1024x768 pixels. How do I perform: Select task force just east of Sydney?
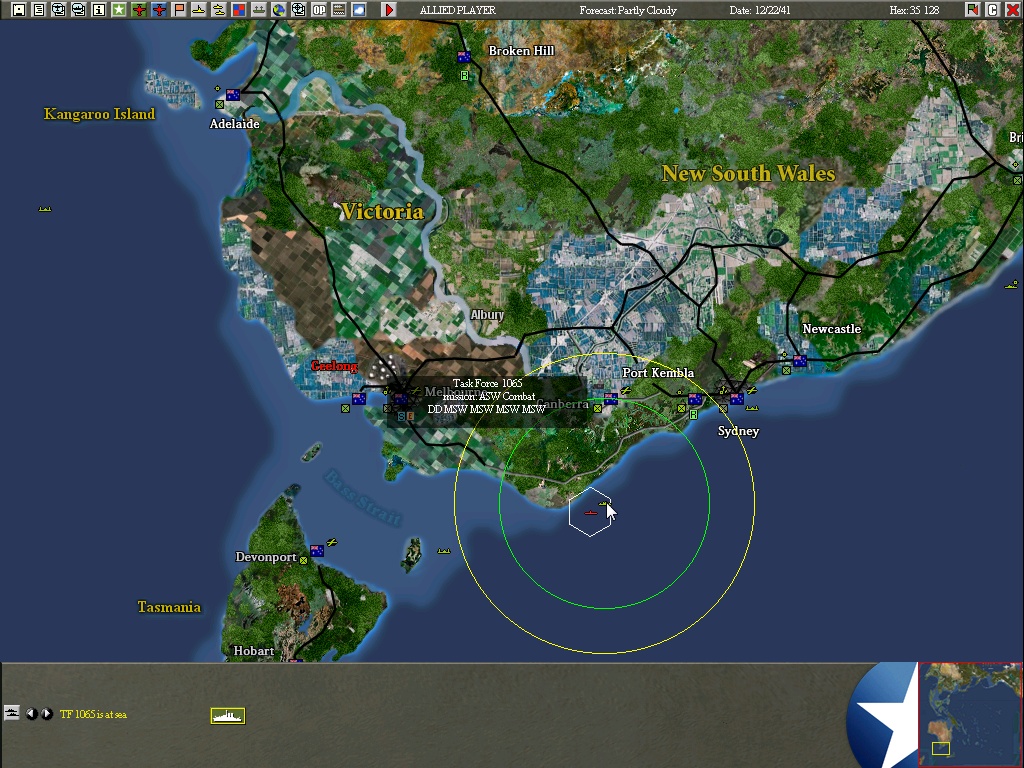point(752,408)
